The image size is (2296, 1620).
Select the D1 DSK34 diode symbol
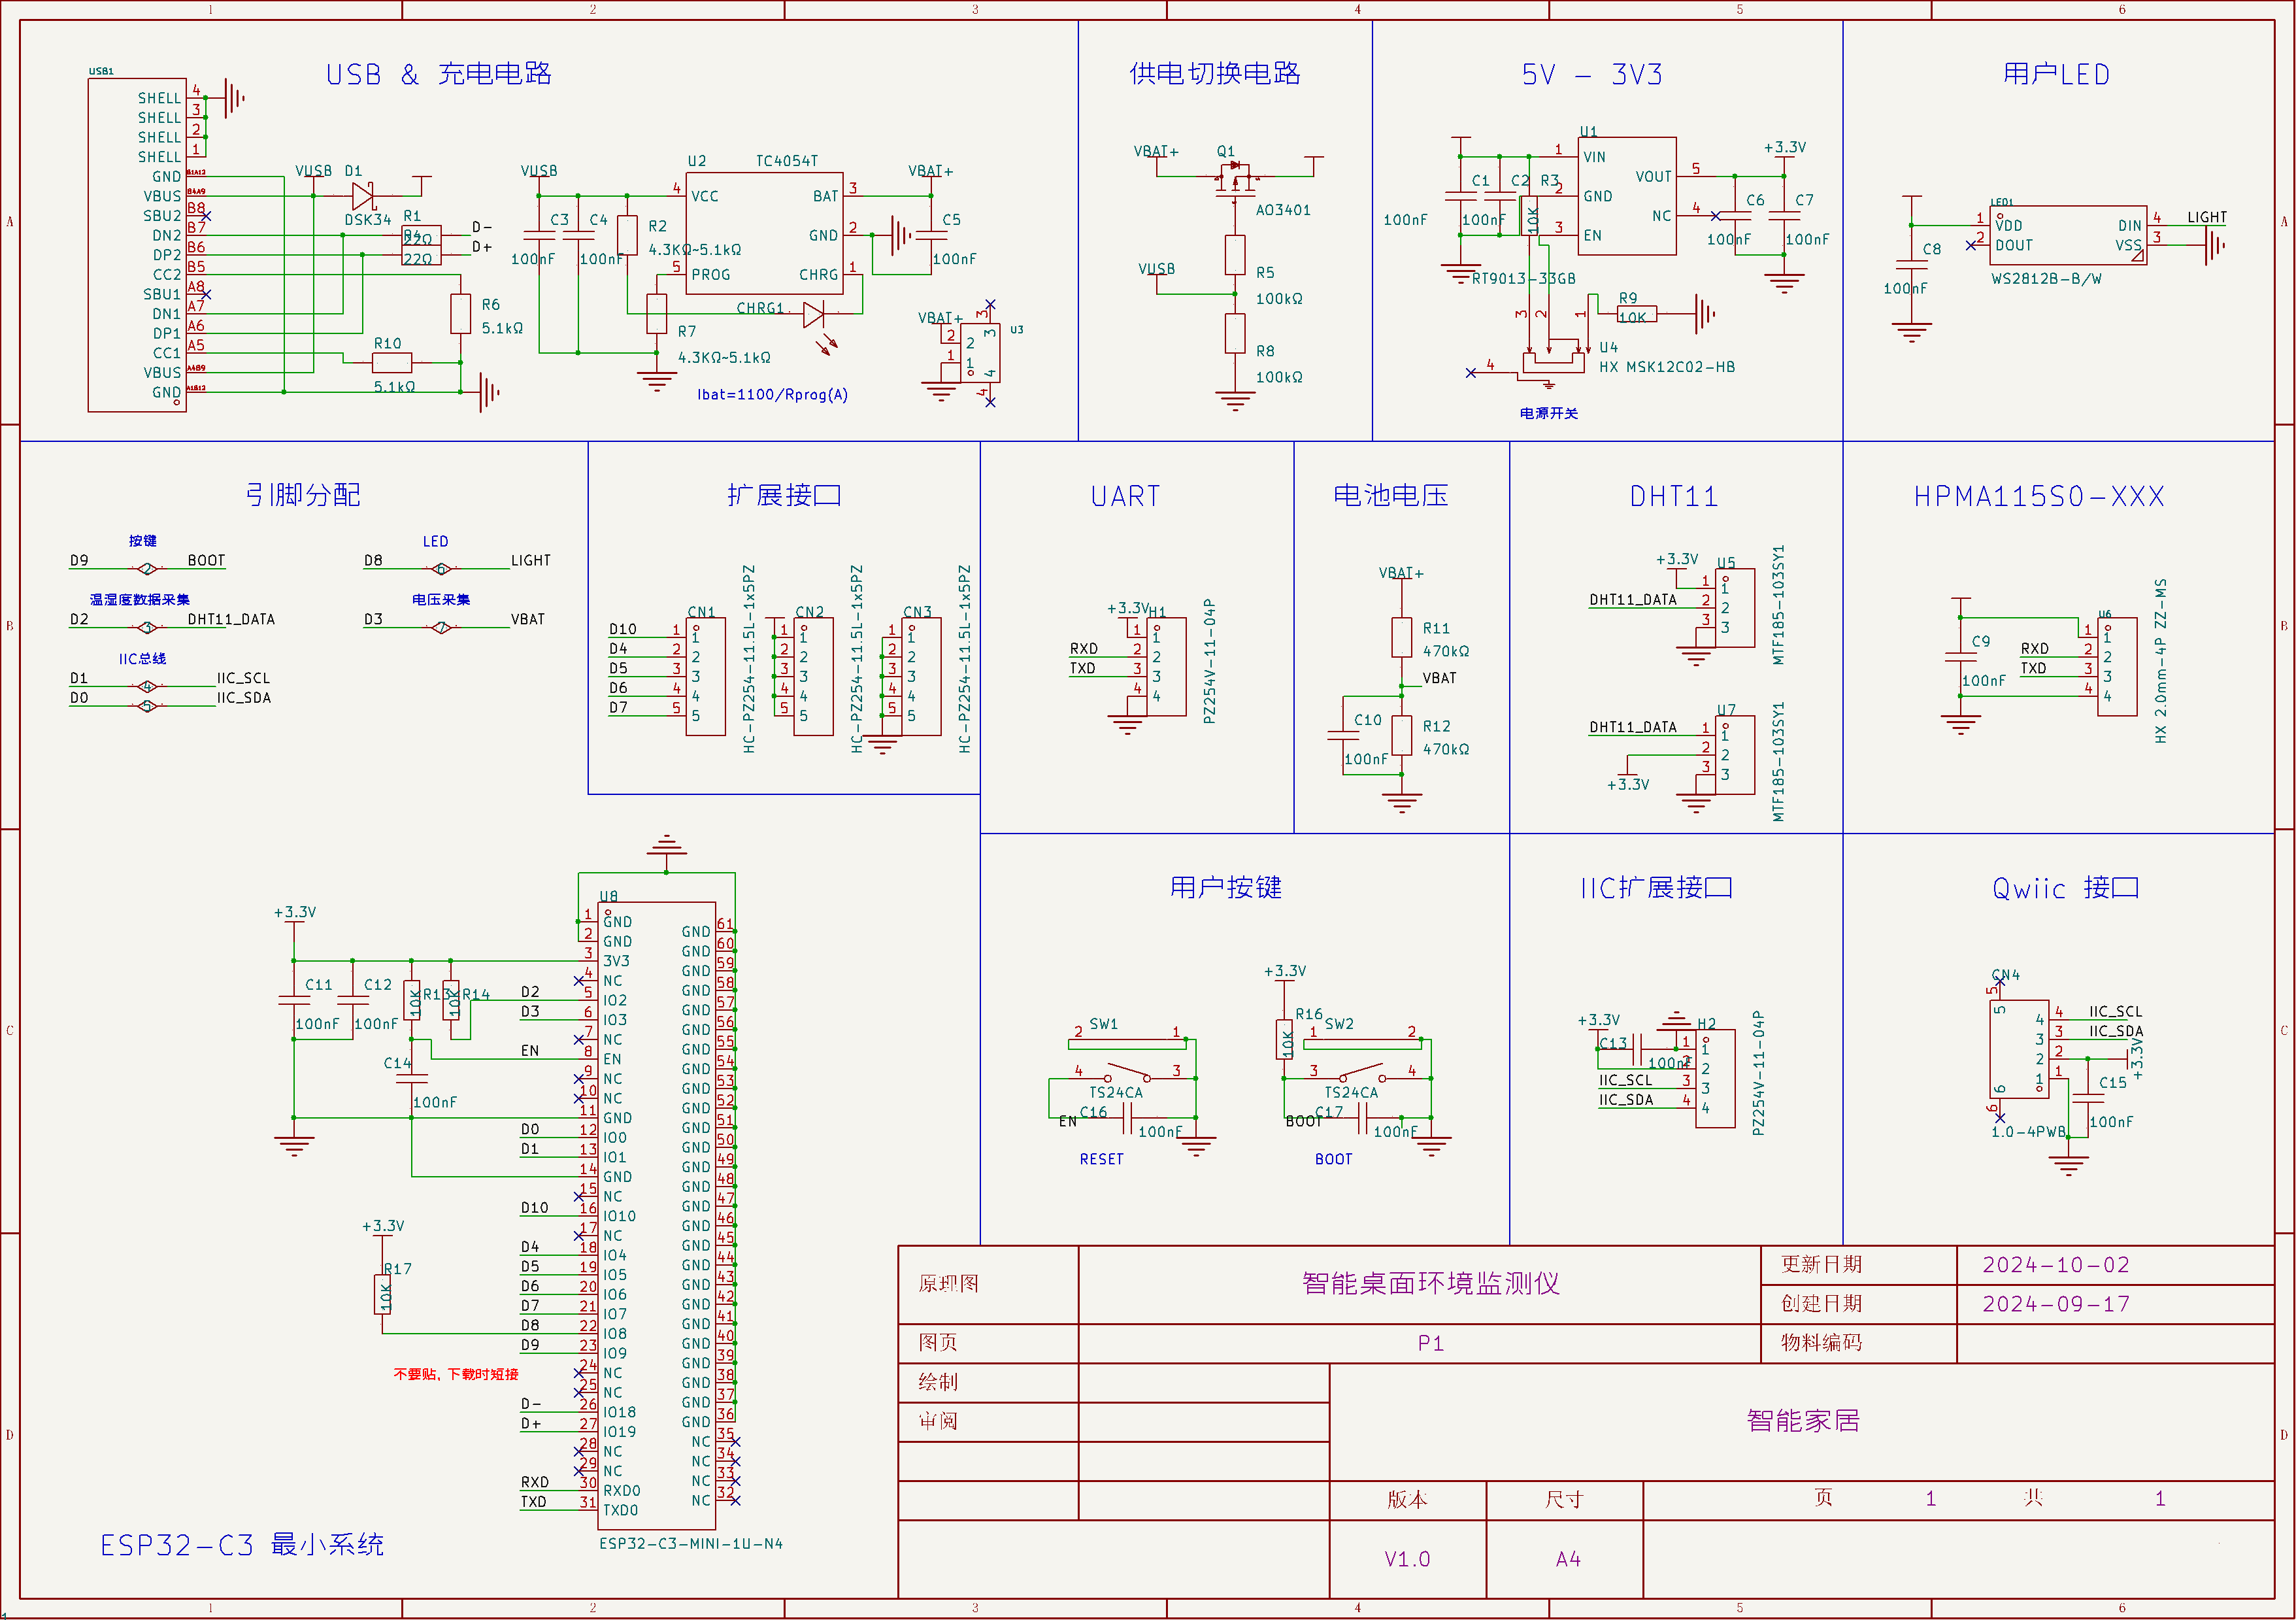363,196
